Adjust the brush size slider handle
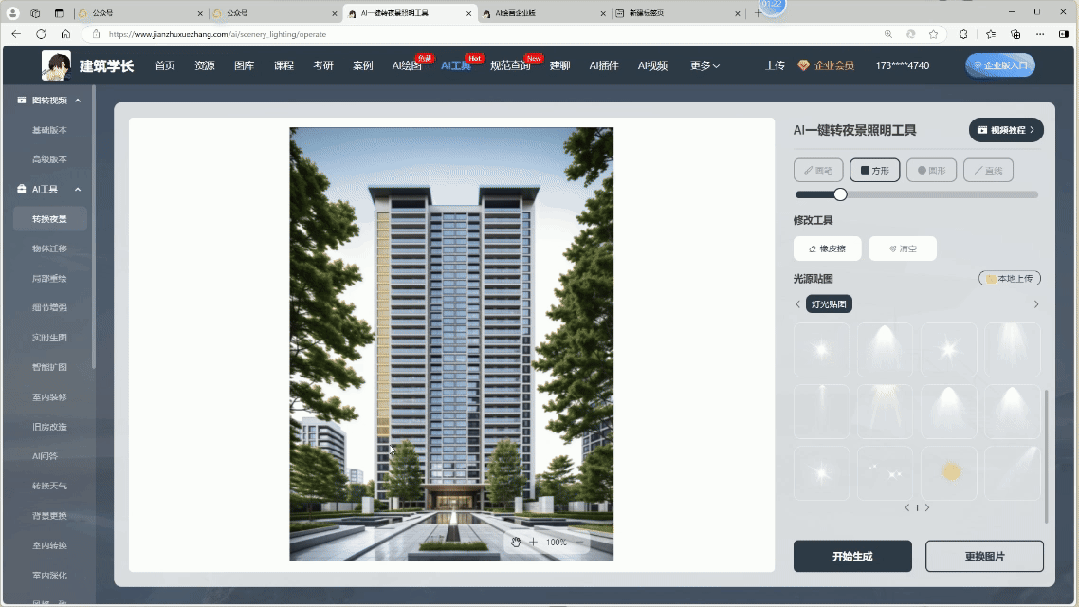Viewport: 1079px width, 607px height. pyautogui.click(x=840, y=195)
